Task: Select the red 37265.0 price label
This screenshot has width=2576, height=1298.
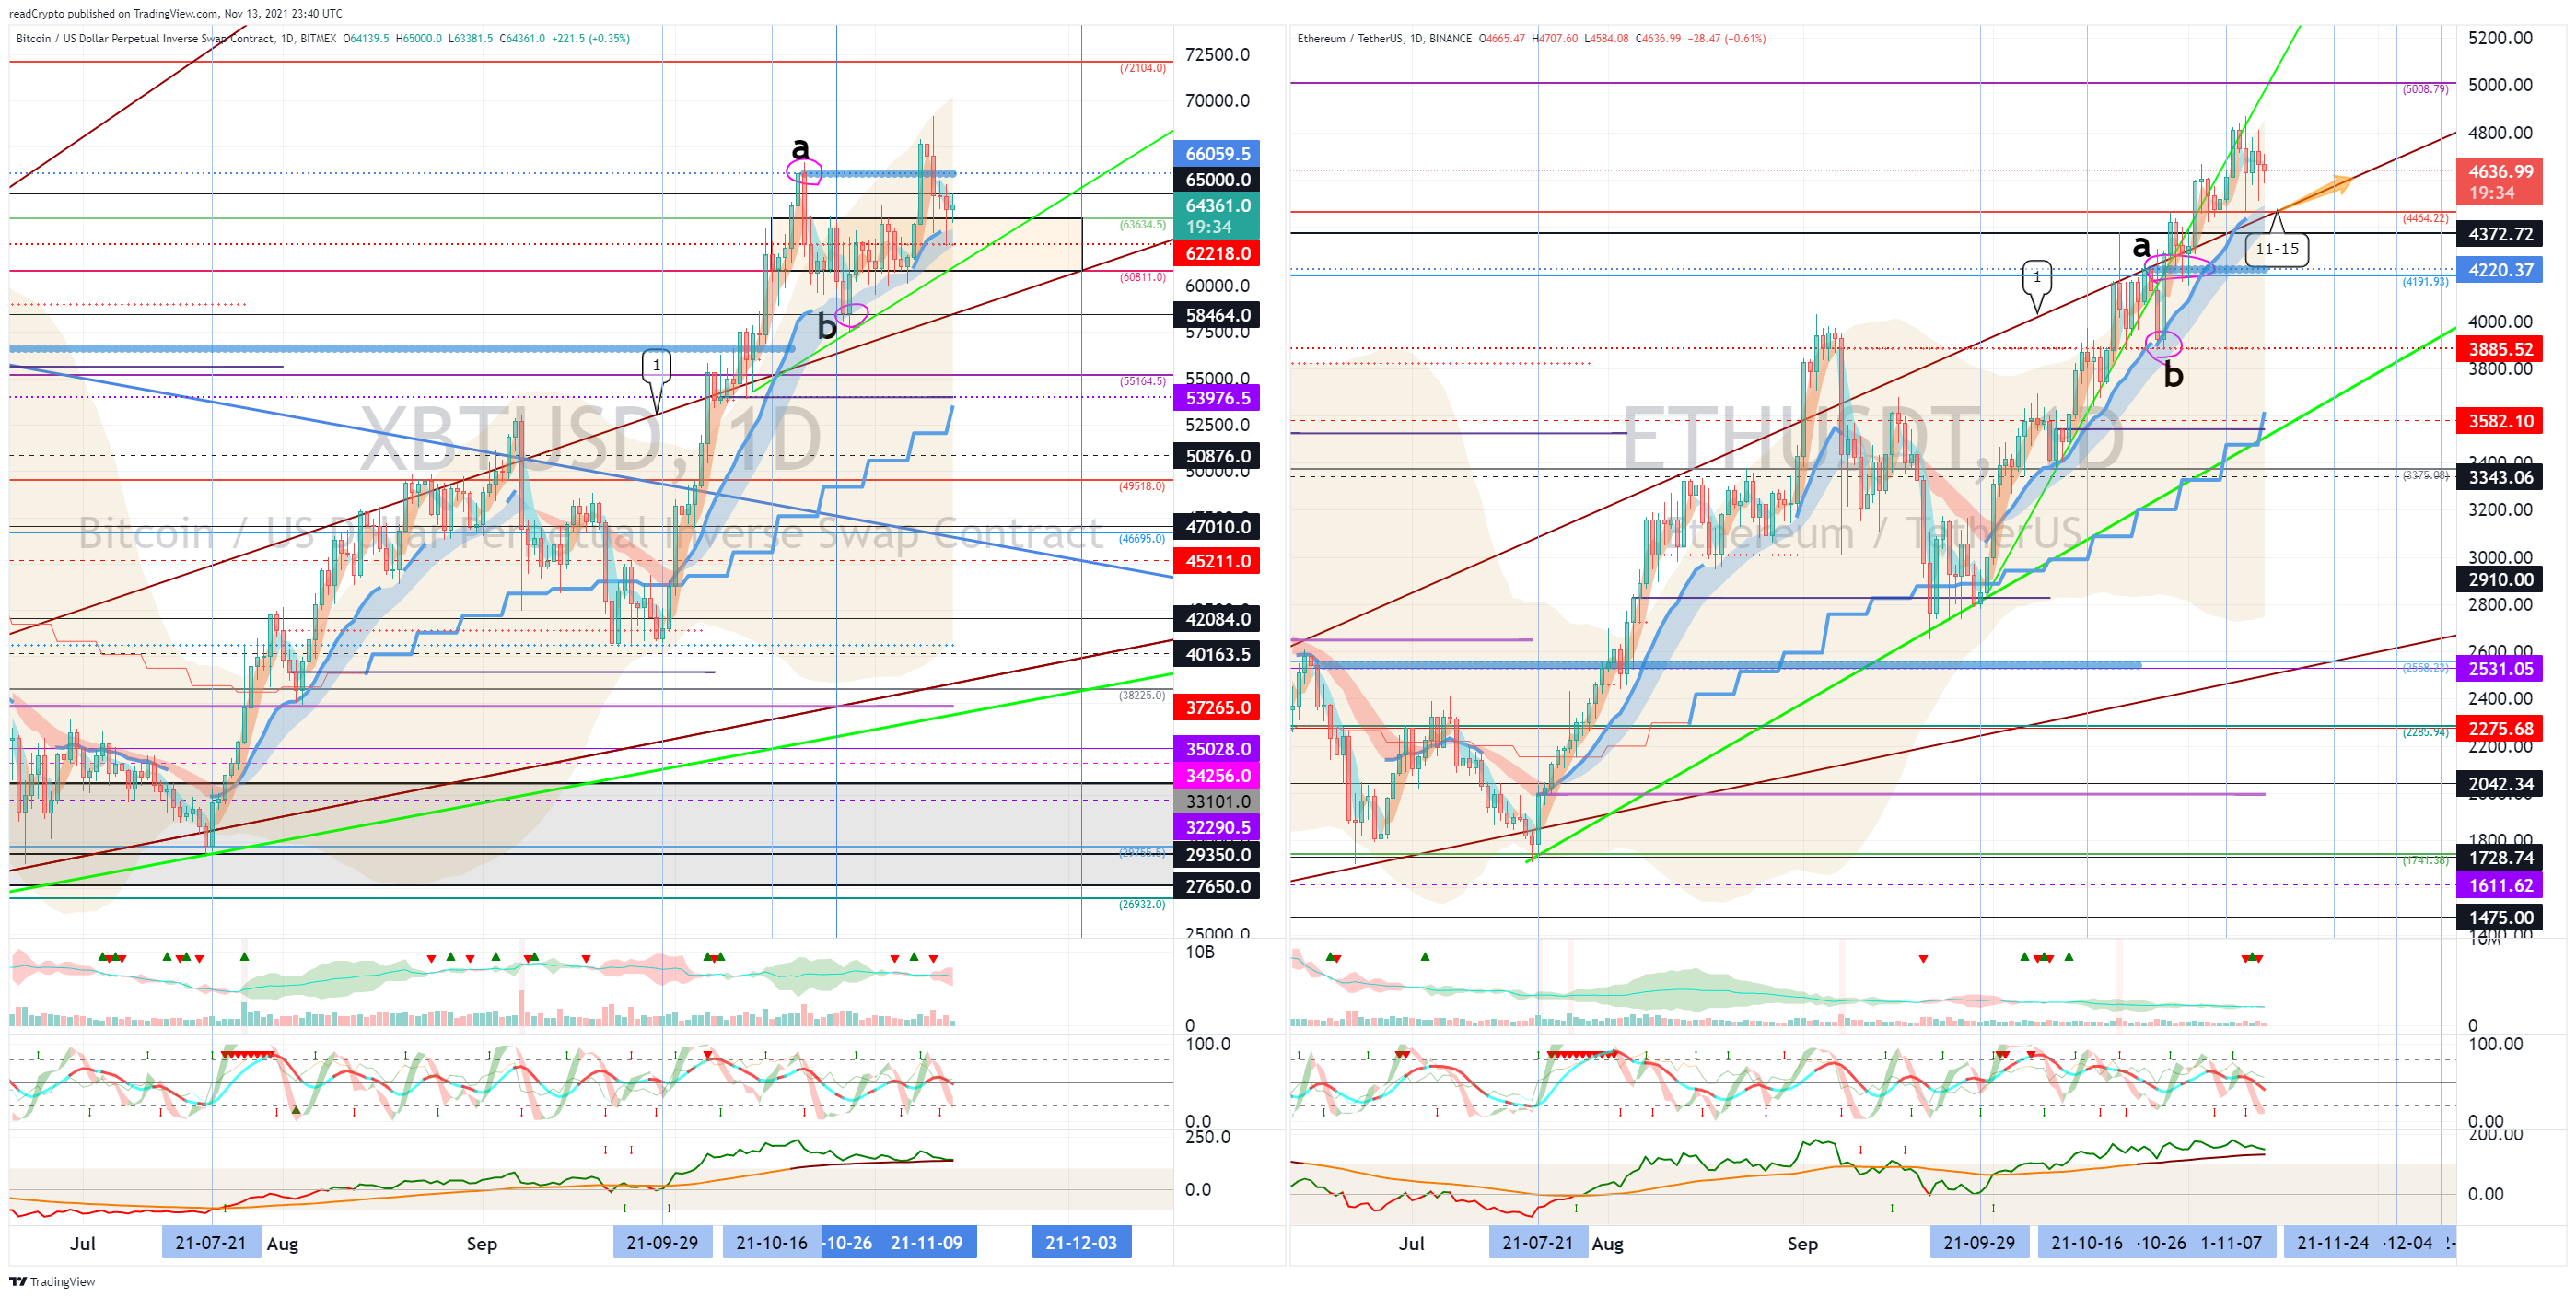Action: (1216, 708)
